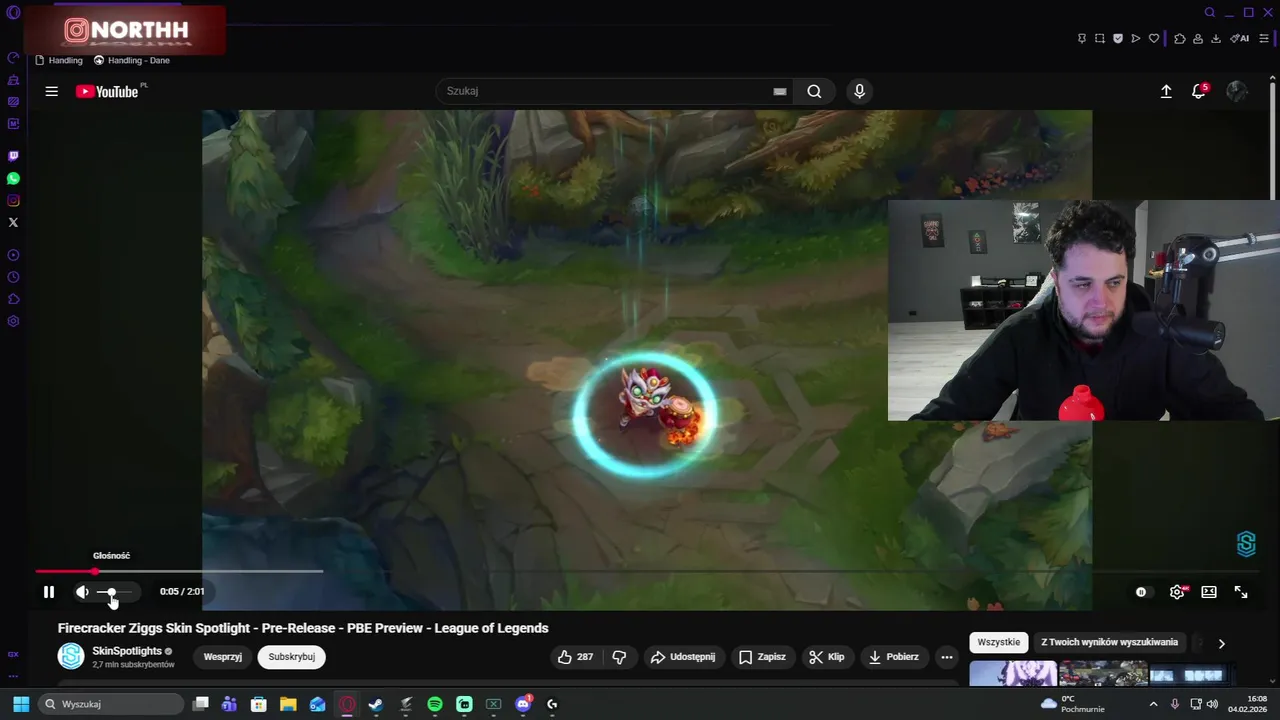The width and height of the screenshot is (1280, 720).
Task: Click the YouTube search magnifier button
Action: pos(814,91)
